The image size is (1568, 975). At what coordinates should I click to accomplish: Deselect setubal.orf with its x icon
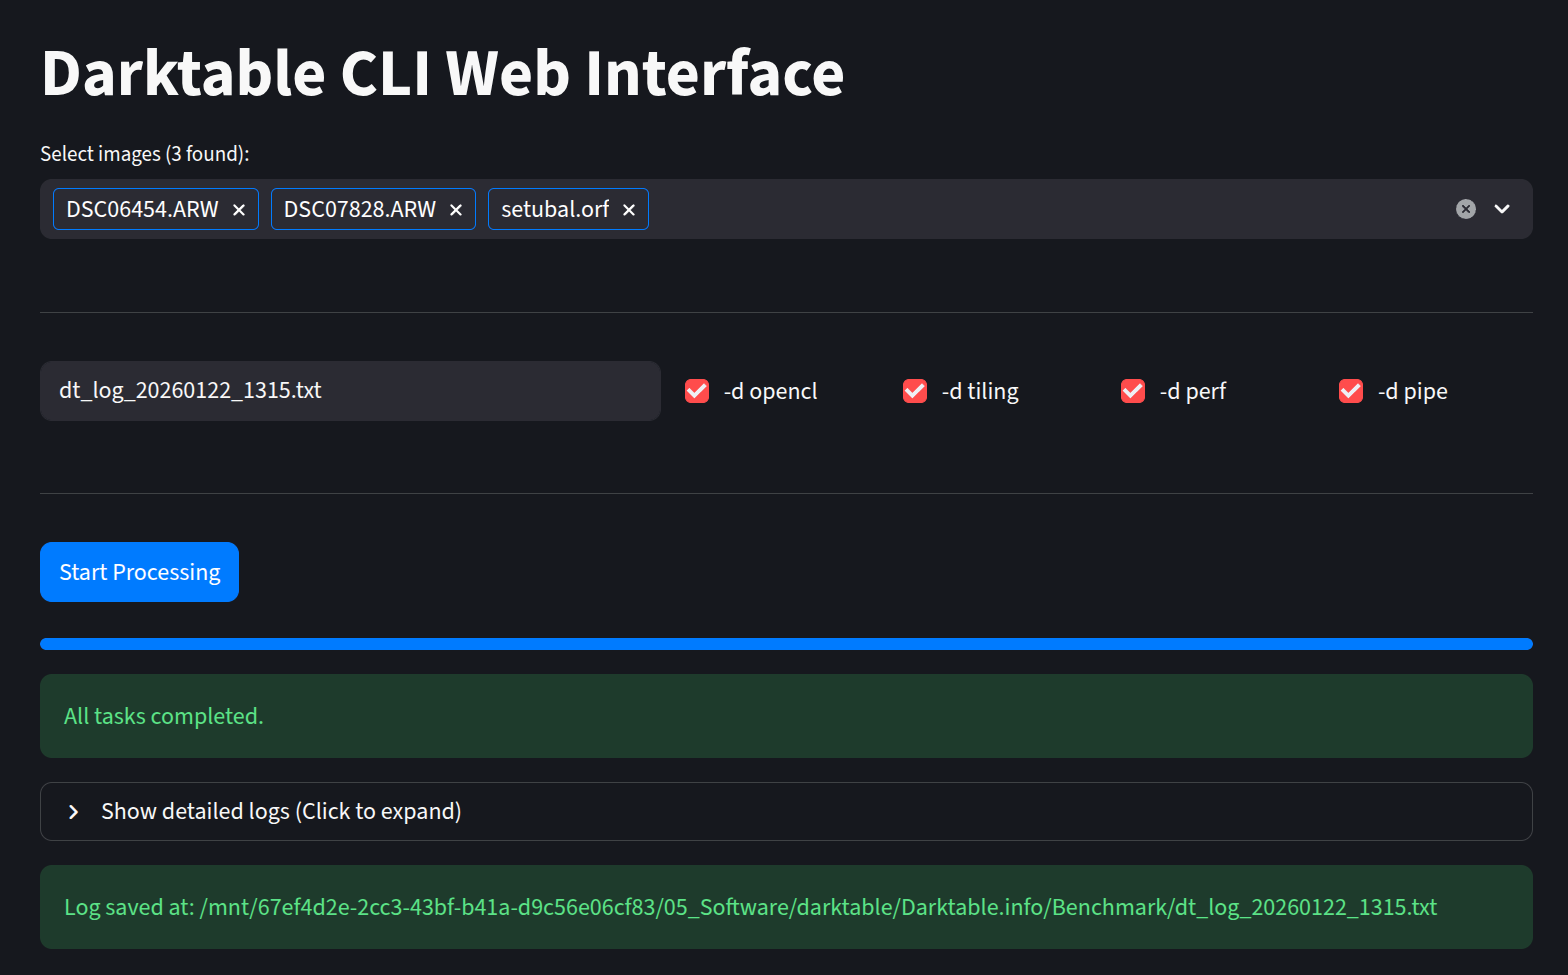[x=629, y=210]
